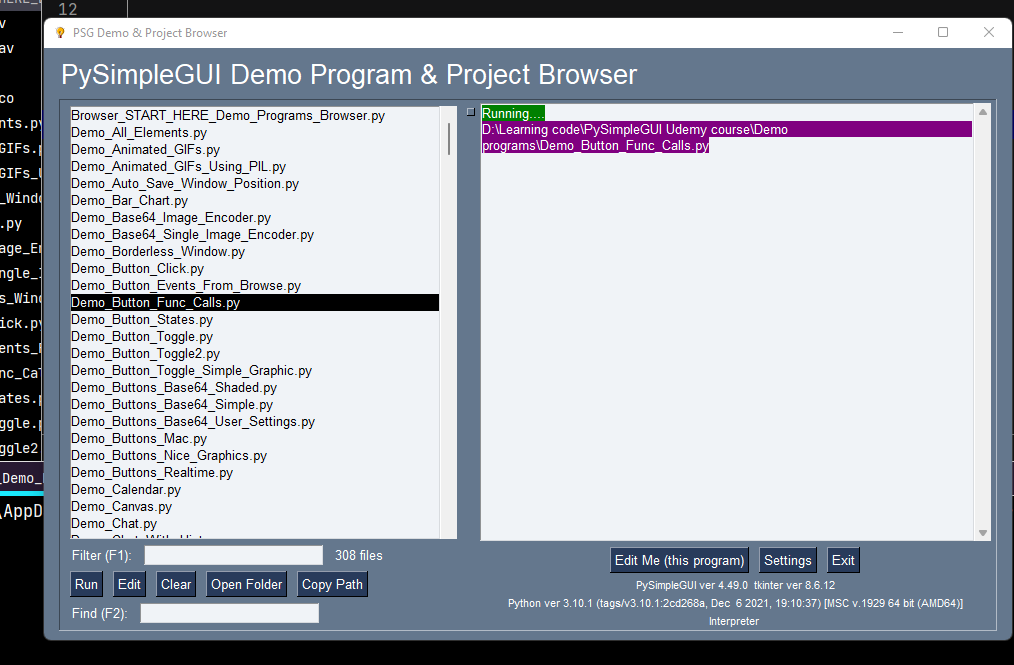Click the Interpreter label
Viewport: 1014px width, 665px height.
point(734,621)
